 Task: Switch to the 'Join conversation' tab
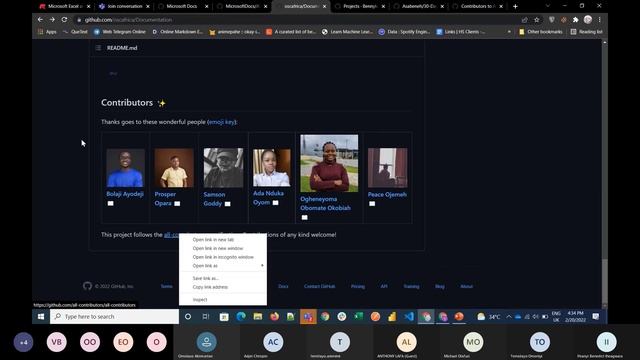point(124,6)
